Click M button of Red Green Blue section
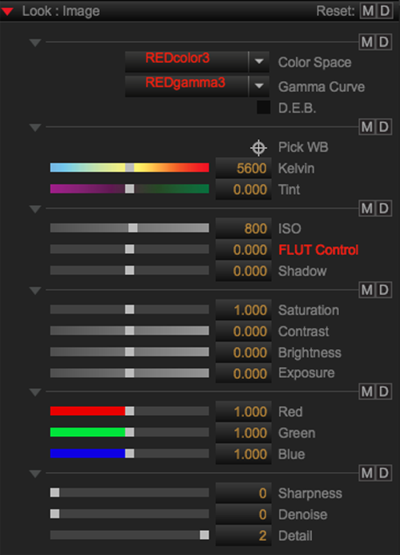Image resolution: width=400 pixels, height=555 pixels. (x=367, y=391)
